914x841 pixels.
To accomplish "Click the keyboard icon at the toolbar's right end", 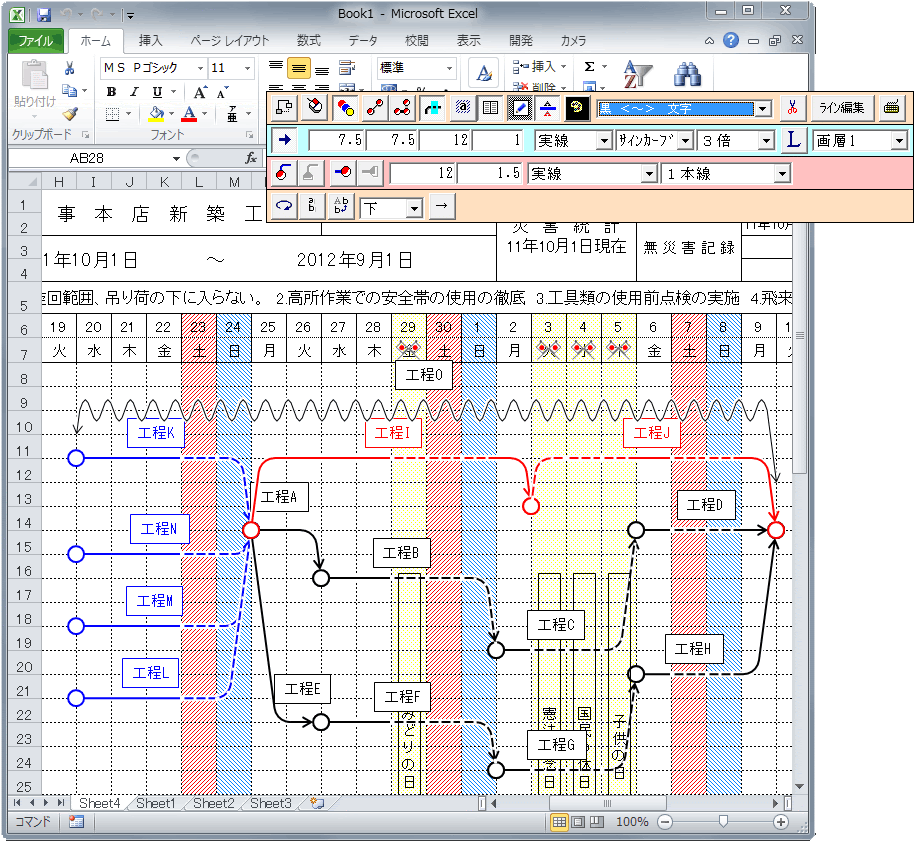I will (891, 107).
